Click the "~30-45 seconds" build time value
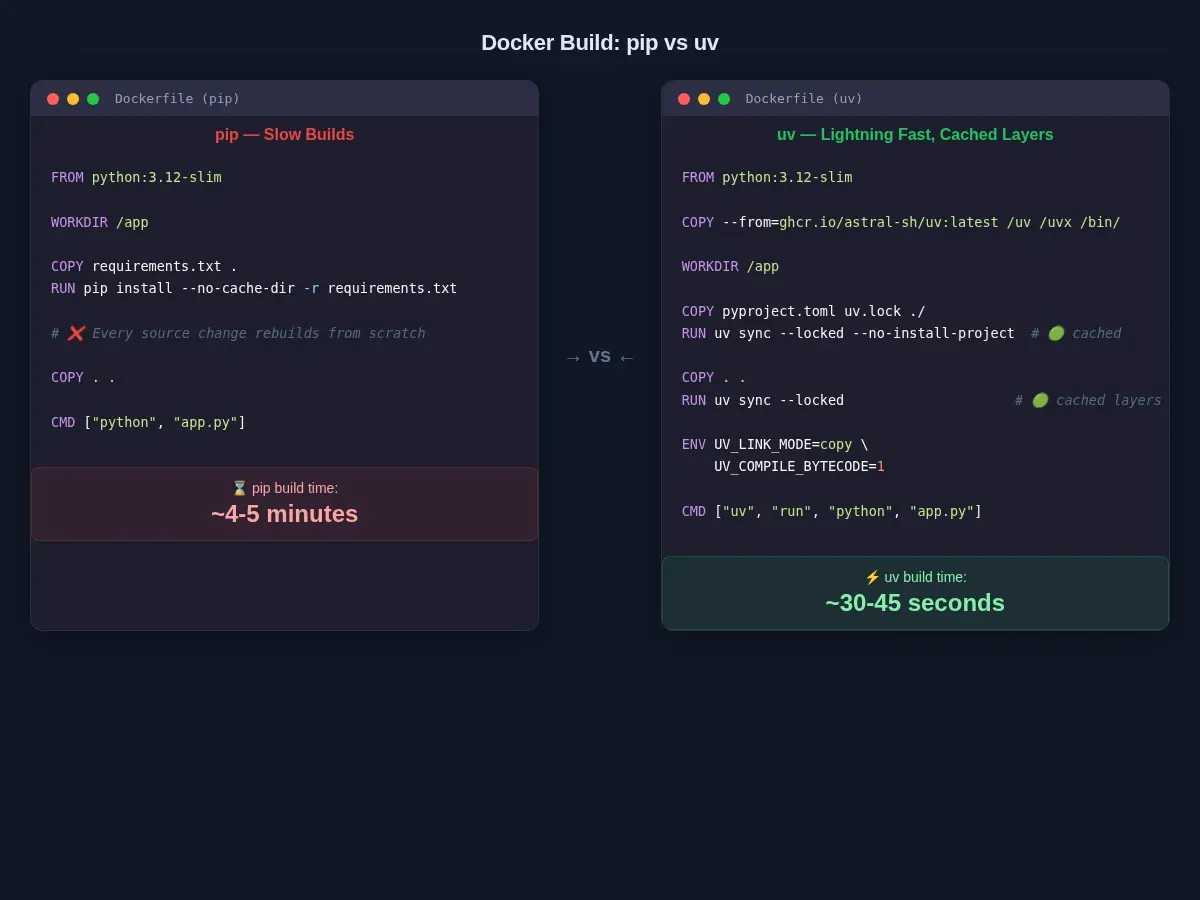This screenshot has height=900, width=1200. point(915,603)
